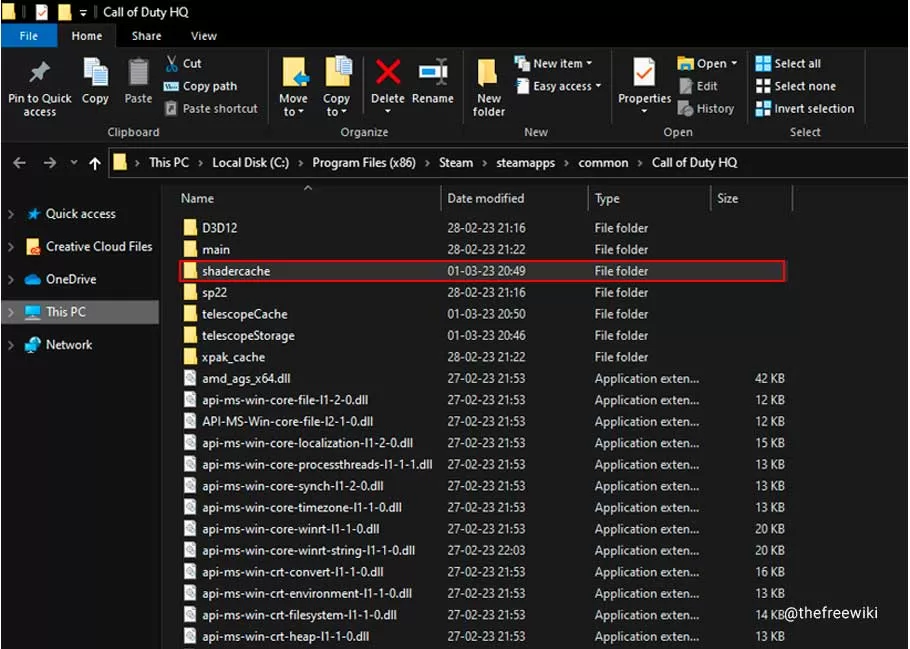Click the Rename icon
This screenshot has height=649, width=910.
pyautogui.click(x=433, y=73)
